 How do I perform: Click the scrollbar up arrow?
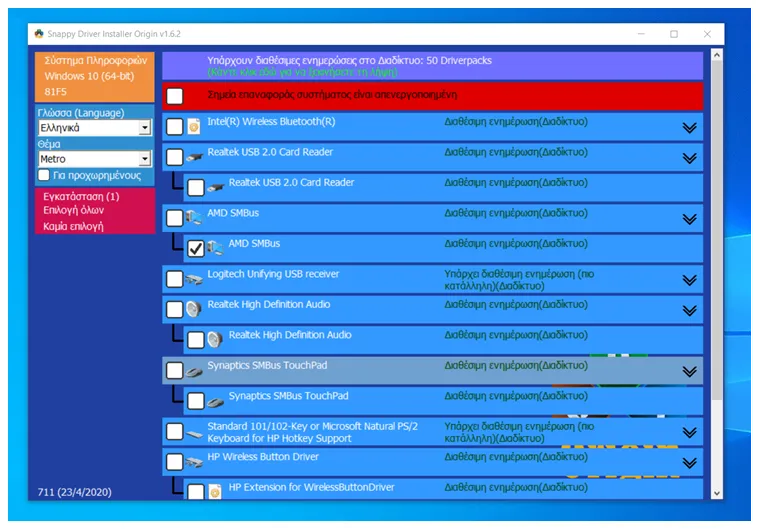point(717,55)
